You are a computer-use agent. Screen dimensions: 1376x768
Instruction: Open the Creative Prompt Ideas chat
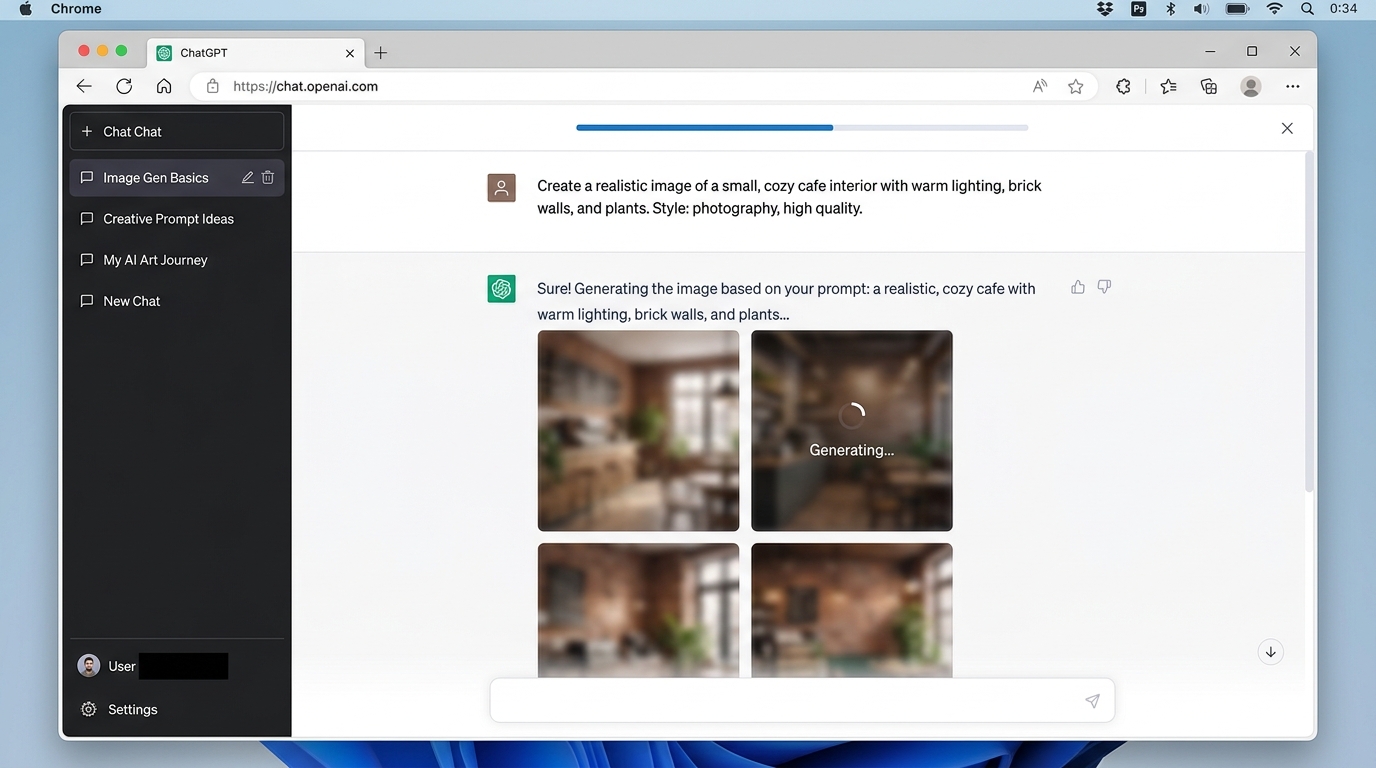(x=168, y=219)
